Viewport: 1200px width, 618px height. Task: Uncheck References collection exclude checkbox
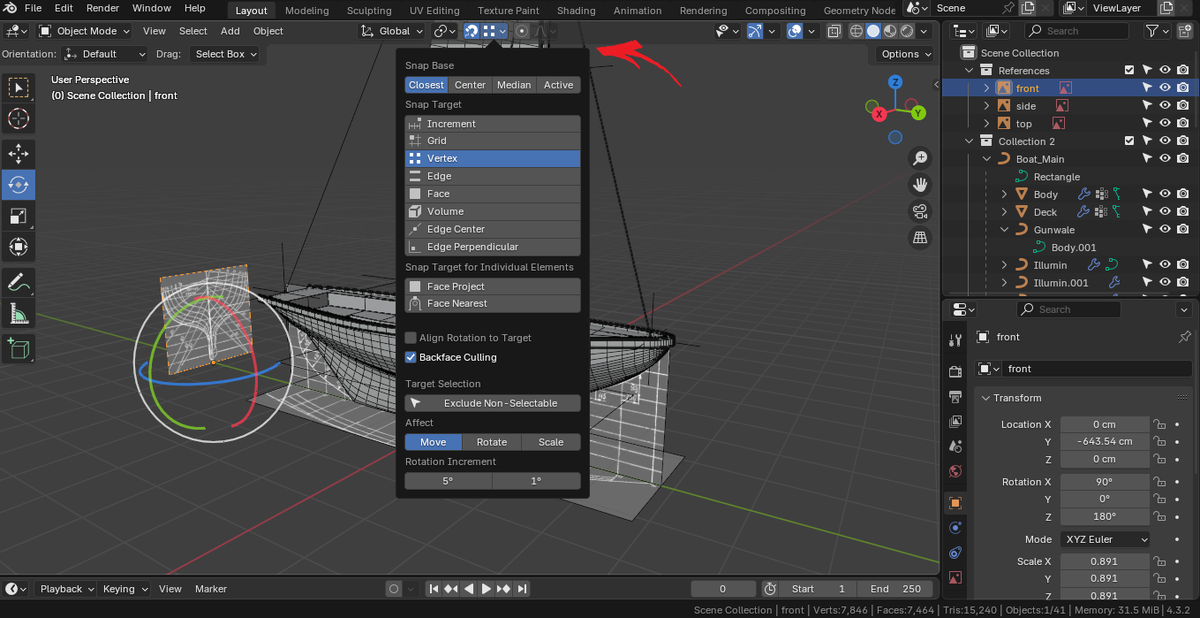[1129, 70]
